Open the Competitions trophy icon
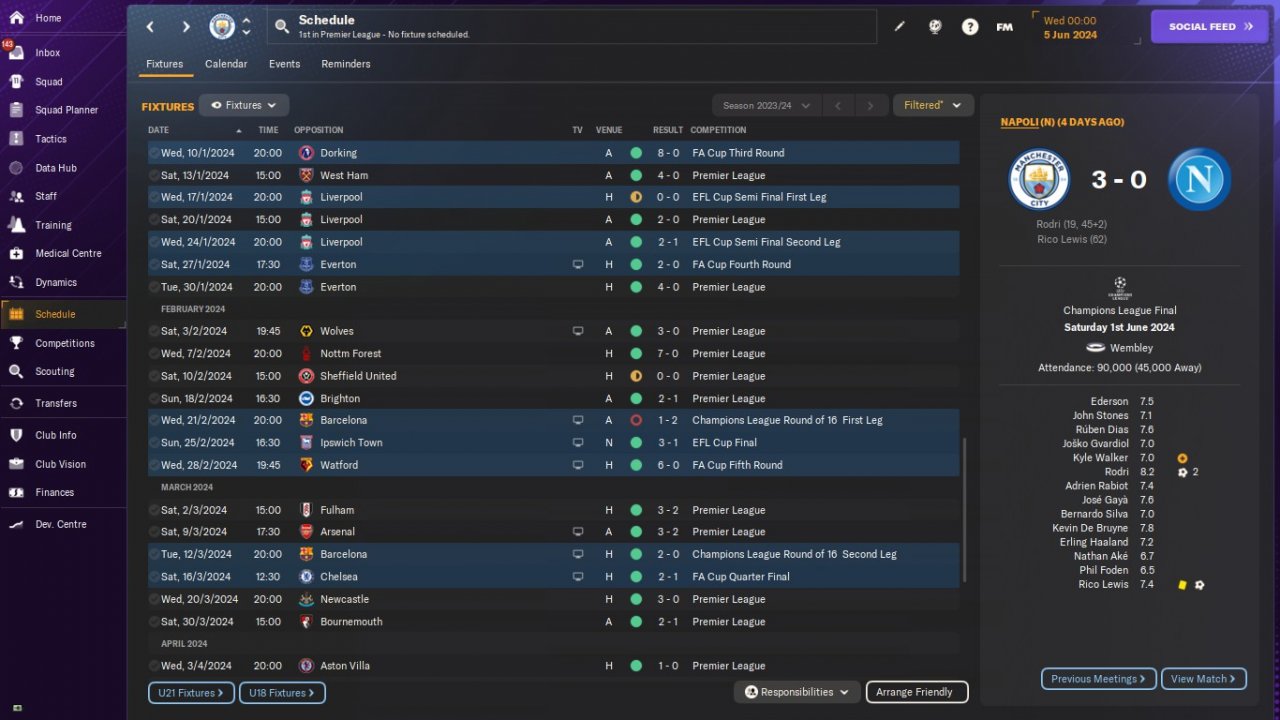The image size is (1280, 720). coord(16,343)
